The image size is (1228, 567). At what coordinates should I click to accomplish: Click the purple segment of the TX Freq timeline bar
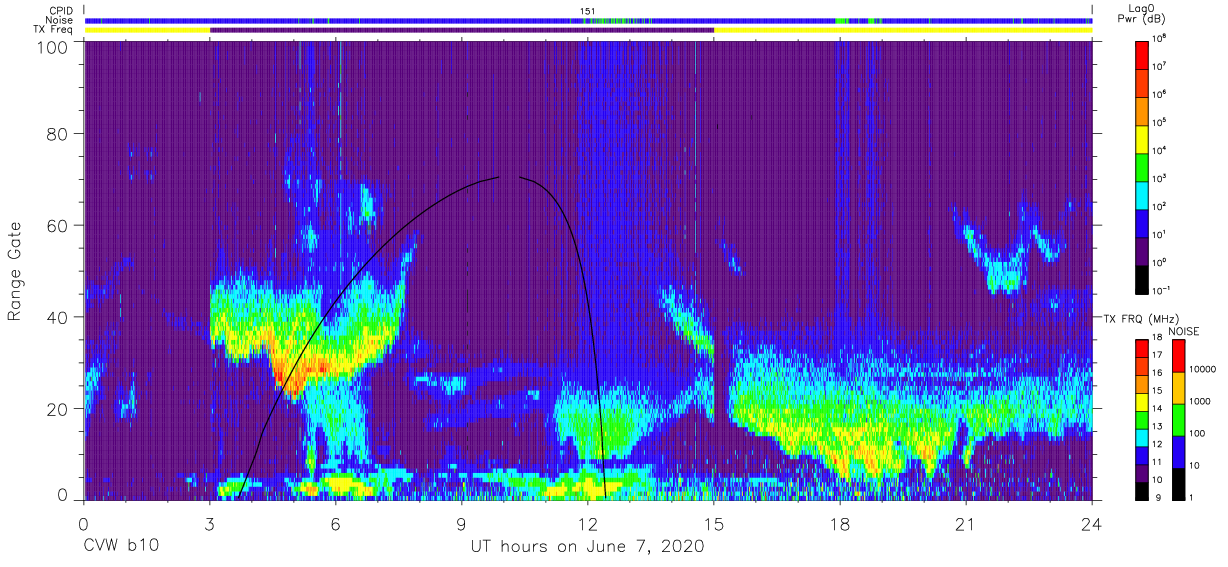pyautogui.click(x=462, y=30)
